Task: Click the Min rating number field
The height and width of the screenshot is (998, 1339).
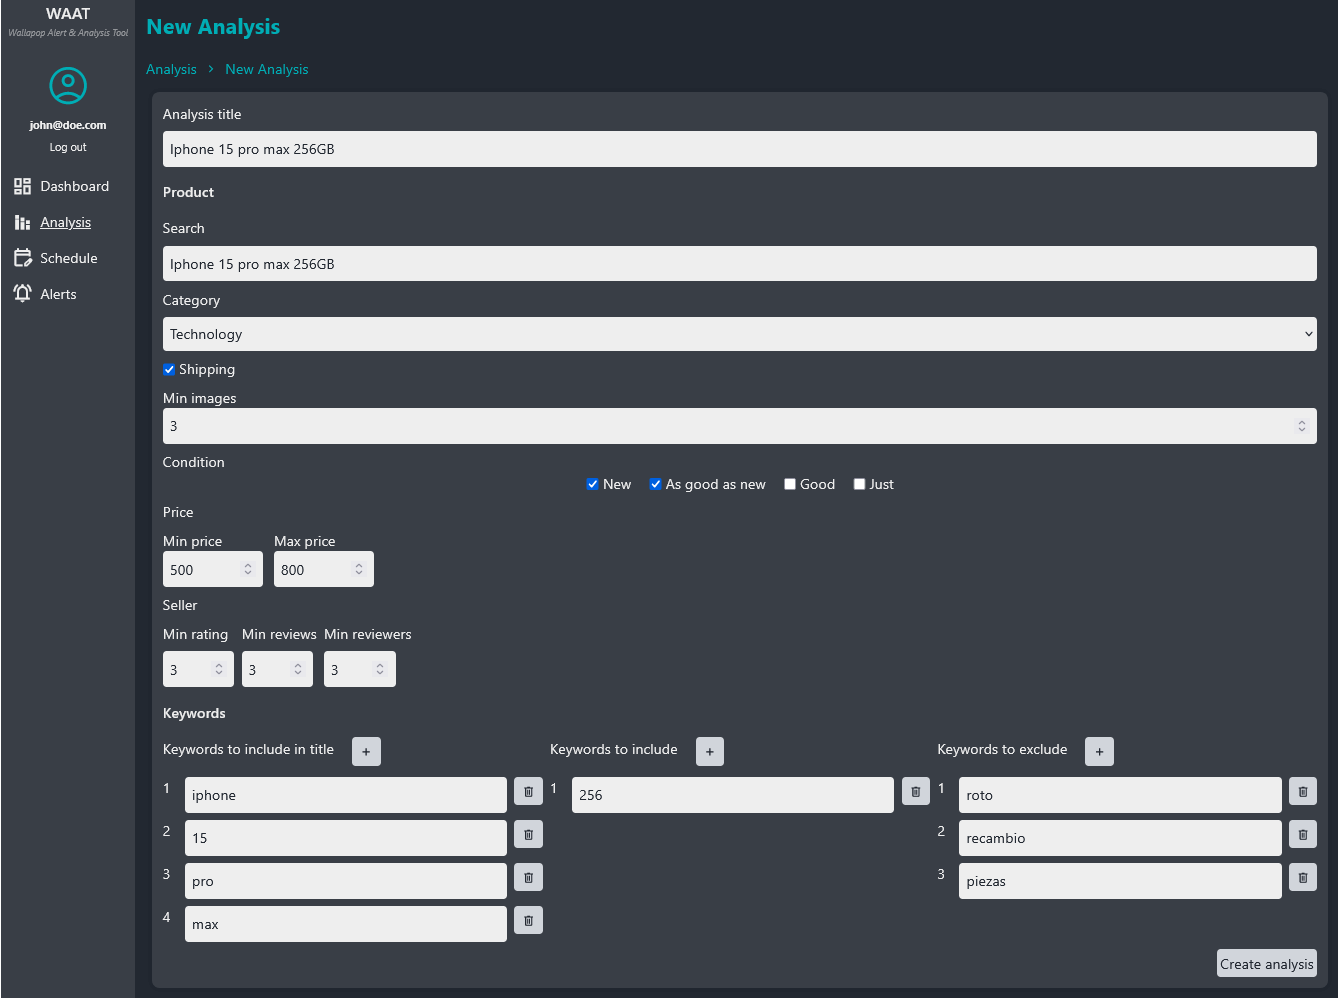Action: point(198,669)
